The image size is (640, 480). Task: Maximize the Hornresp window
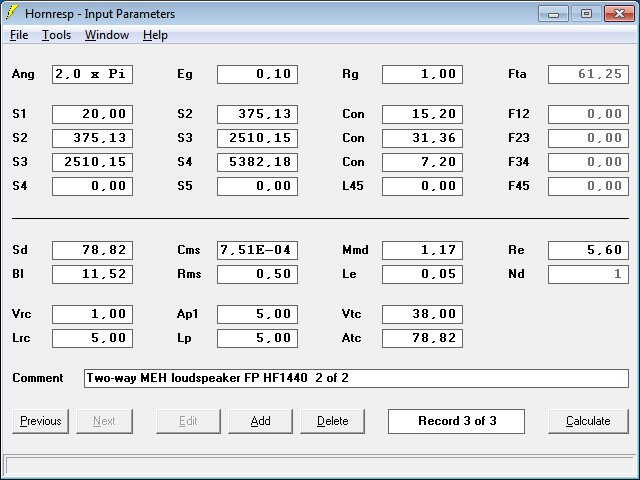click(x=586, y=14)
